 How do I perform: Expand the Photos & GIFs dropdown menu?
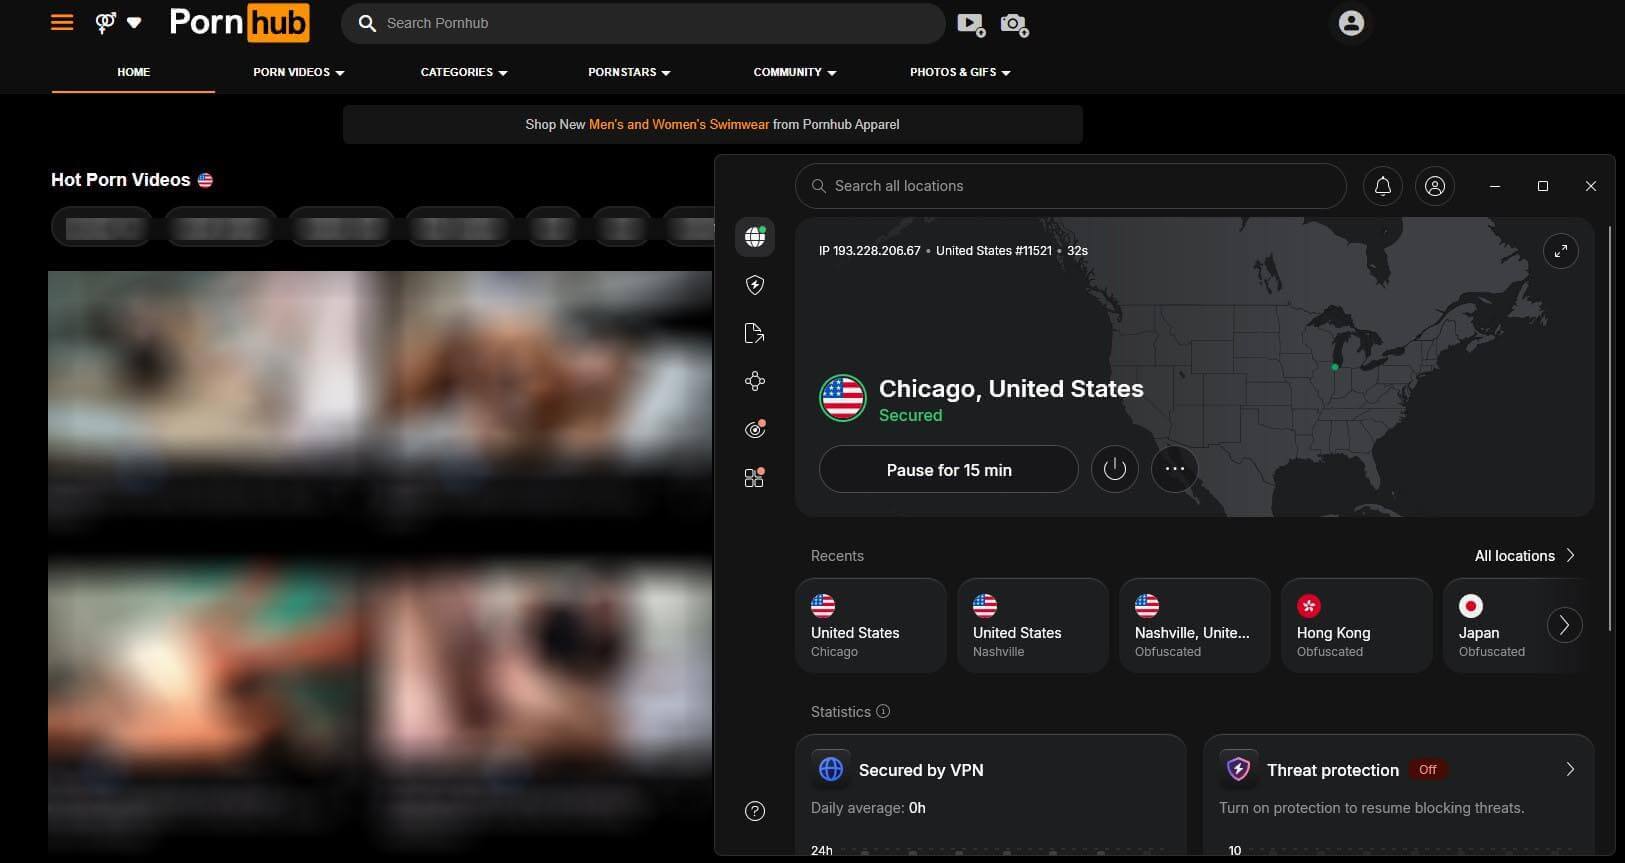click(x=960, y=72)
